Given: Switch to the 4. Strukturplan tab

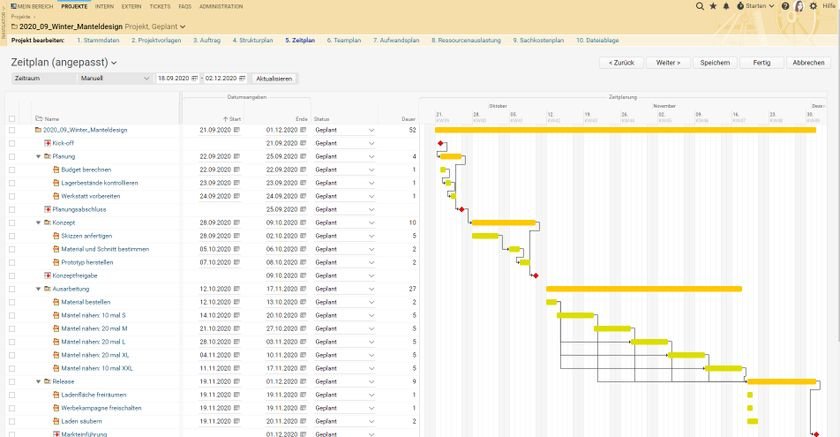Looking at the screenshot, I should coord(253,40).
